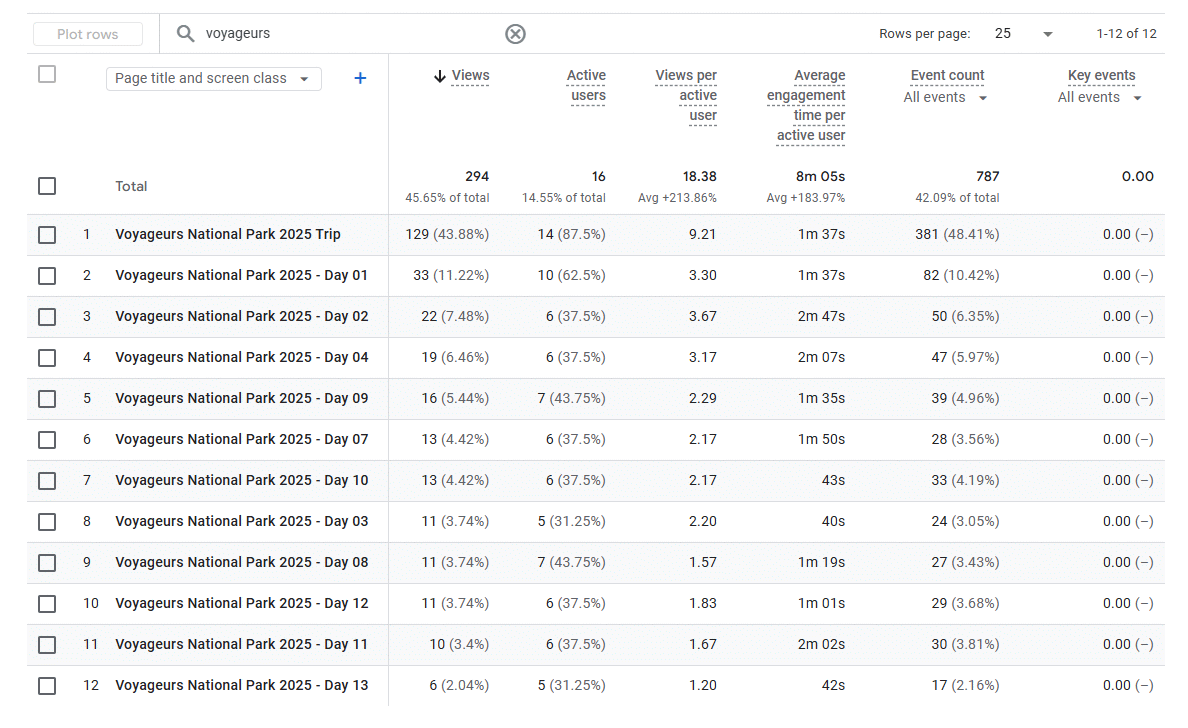Sort by Active users column
The width and height of the screenshot is (1188, 728).
pyautogui.click(x=586, y=86)
